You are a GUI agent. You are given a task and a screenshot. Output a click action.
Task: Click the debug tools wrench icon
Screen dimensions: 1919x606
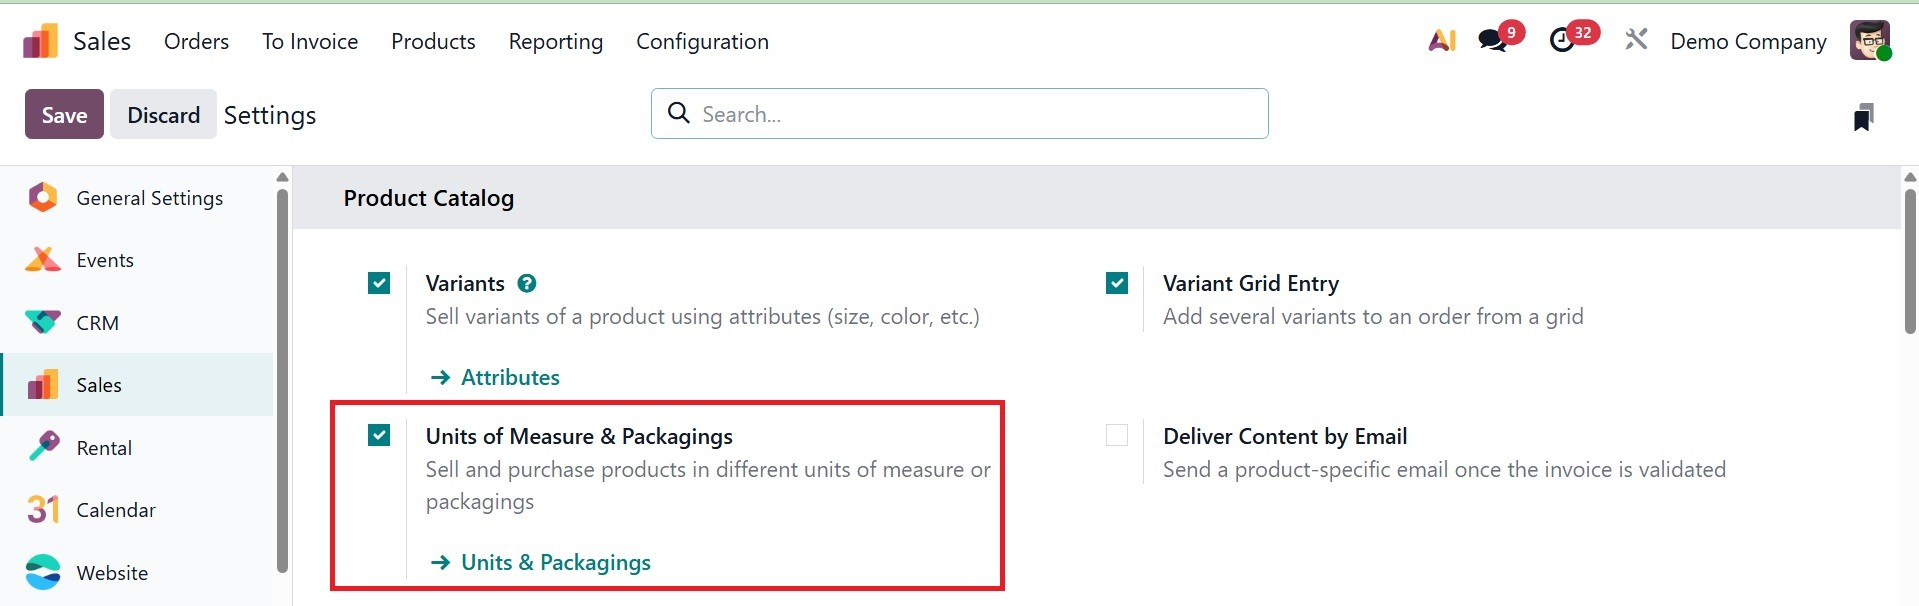(x=1636, y=41)
